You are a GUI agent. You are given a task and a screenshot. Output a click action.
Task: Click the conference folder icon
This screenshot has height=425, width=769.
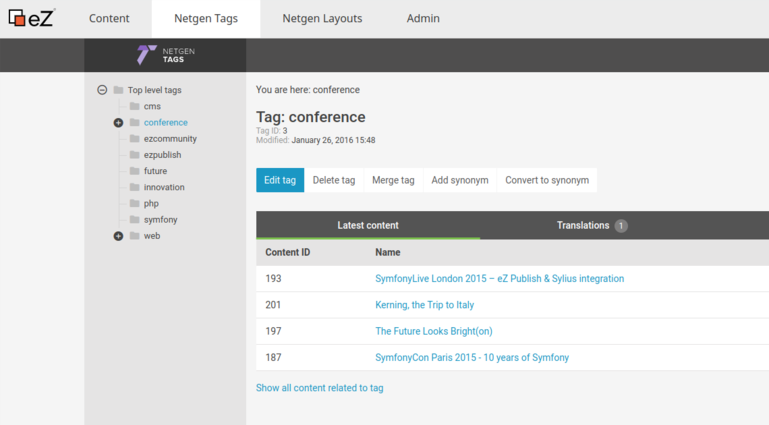point(134,122)
